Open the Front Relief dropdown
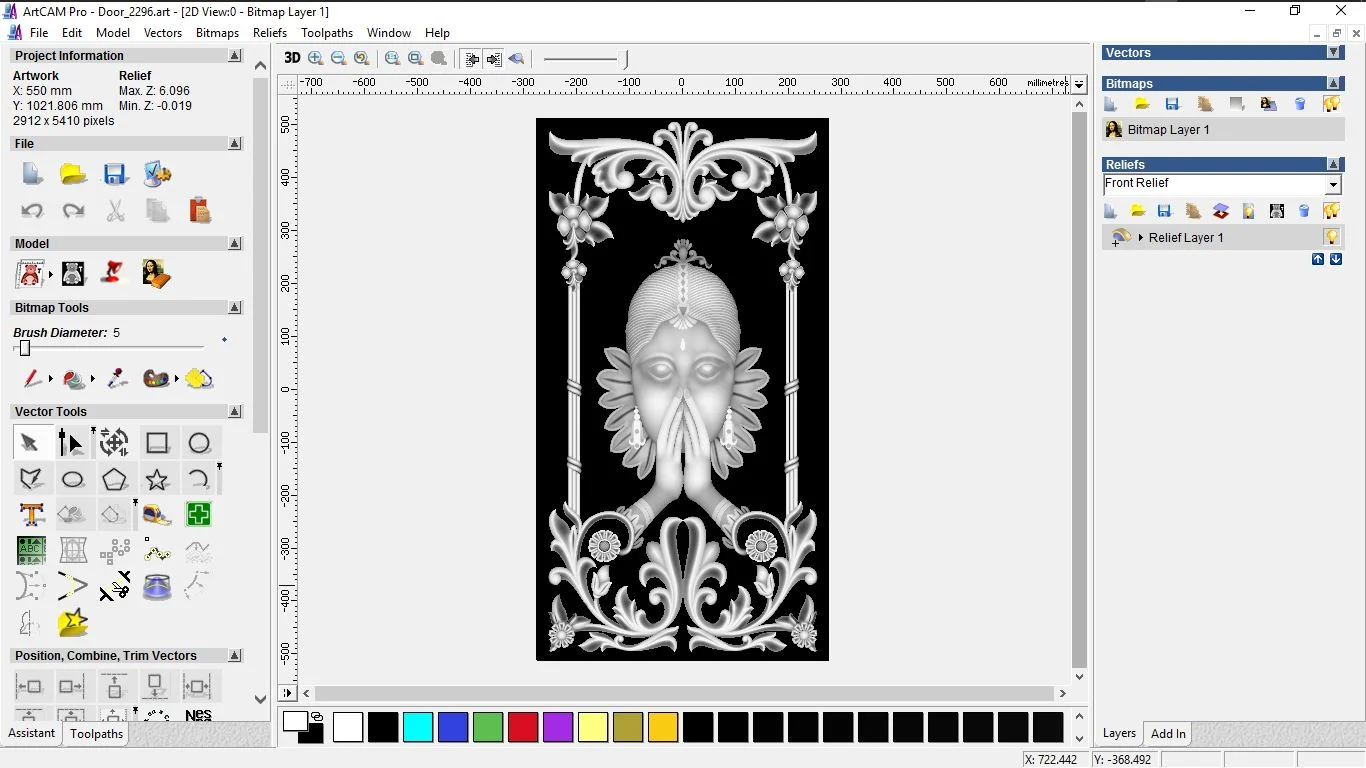The width and height of the screenshot is (1366, 768). click(x=1332, y=185)
